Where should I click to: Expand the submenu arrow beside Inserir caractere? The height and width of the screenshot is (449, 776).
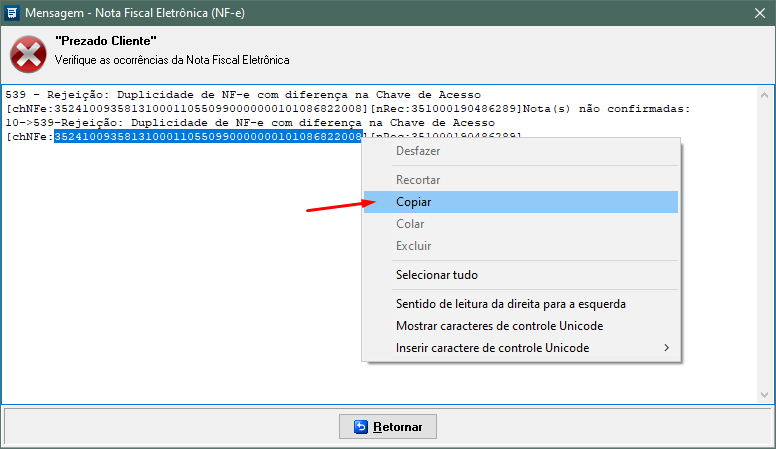pyautogui.click(x=666, y=348)
